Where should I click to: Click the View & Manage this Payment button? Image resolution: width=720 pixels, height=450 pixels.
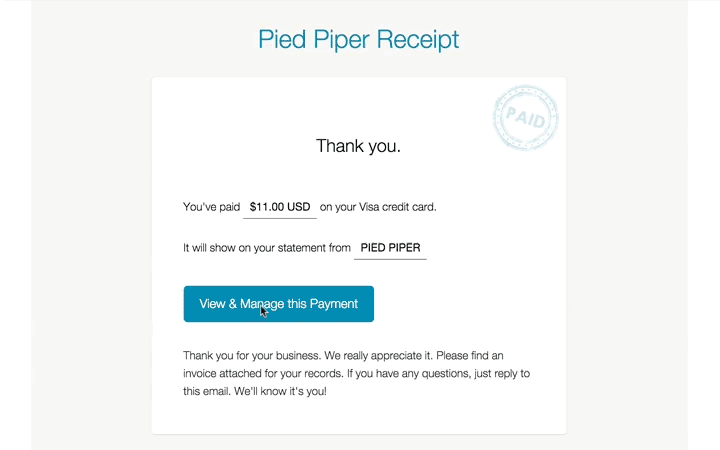pos(279,304)
